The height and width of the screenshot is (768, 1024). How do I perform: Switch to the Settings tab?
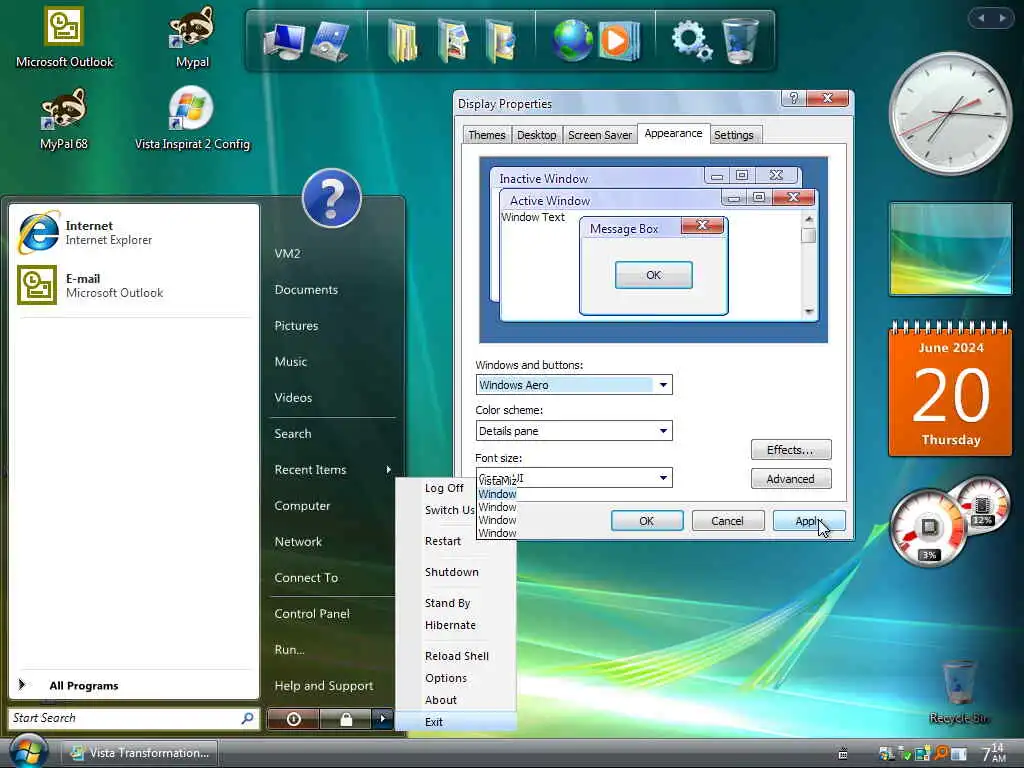(733, 135)
